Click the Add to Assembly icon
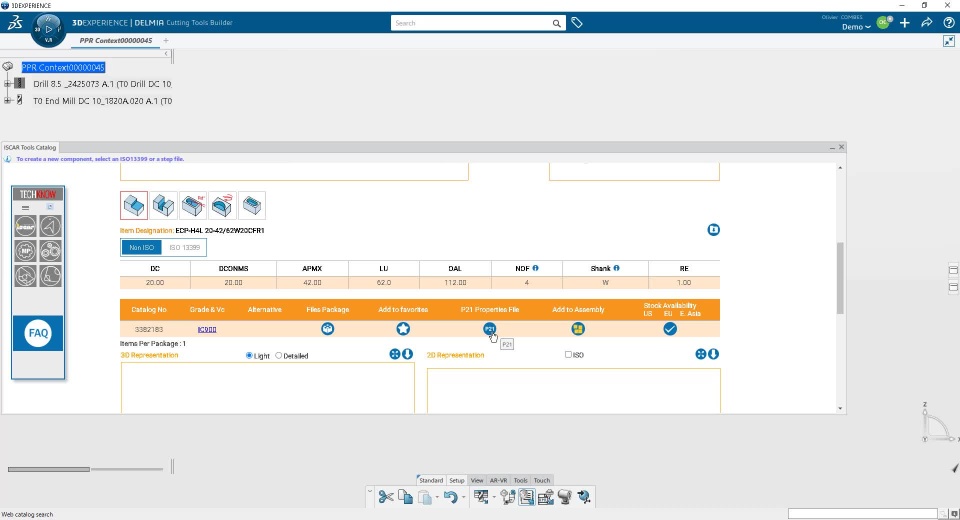 (578, 329)
